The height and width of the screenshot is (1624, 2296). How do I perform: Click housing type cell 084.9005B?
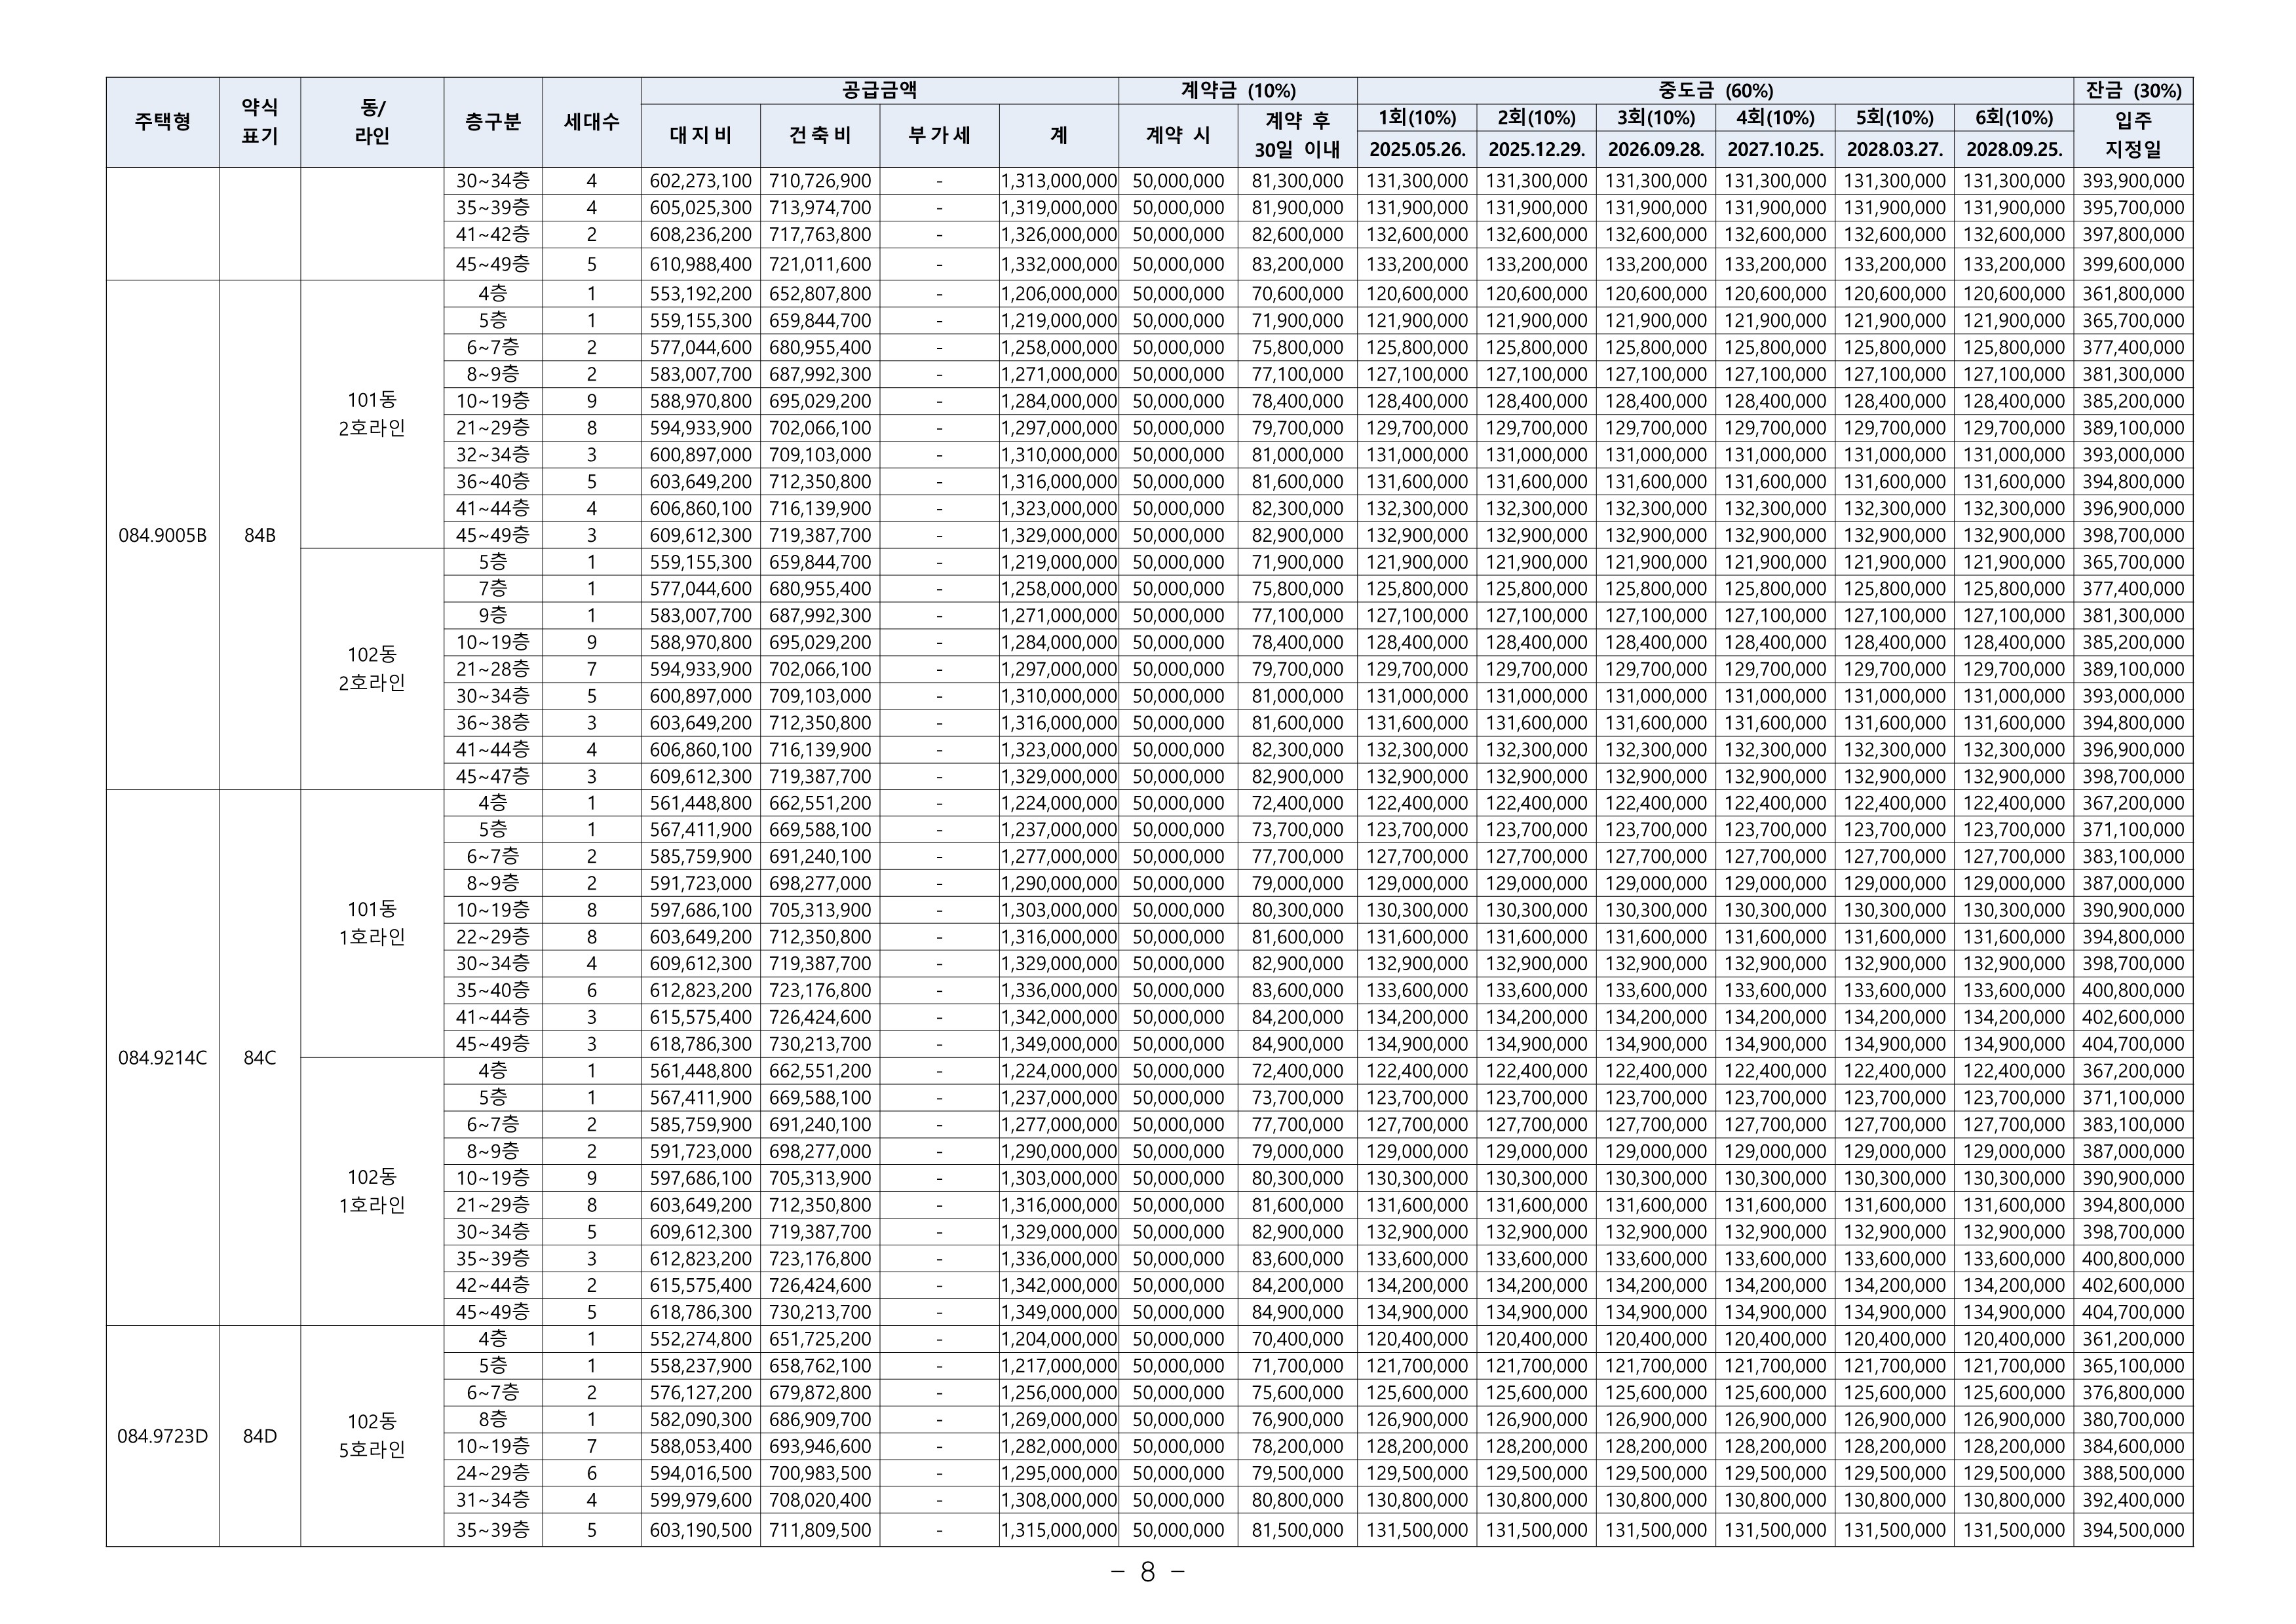163,535
